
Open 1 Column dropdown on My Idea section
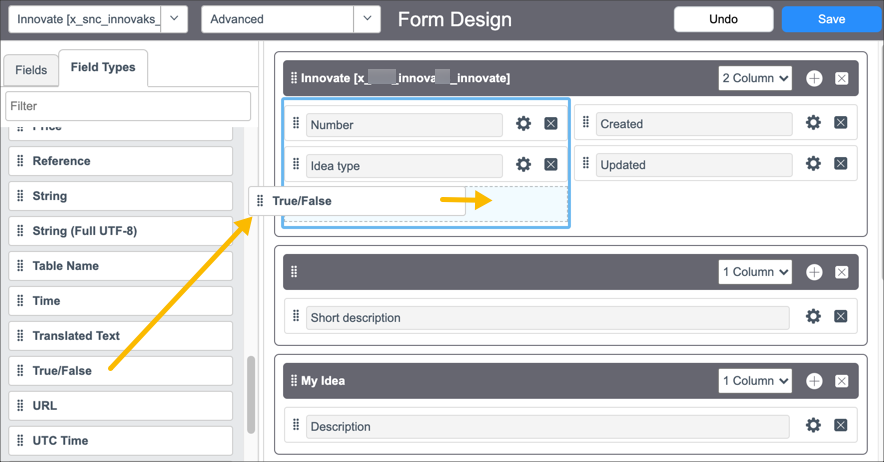[x=755, y=381]
